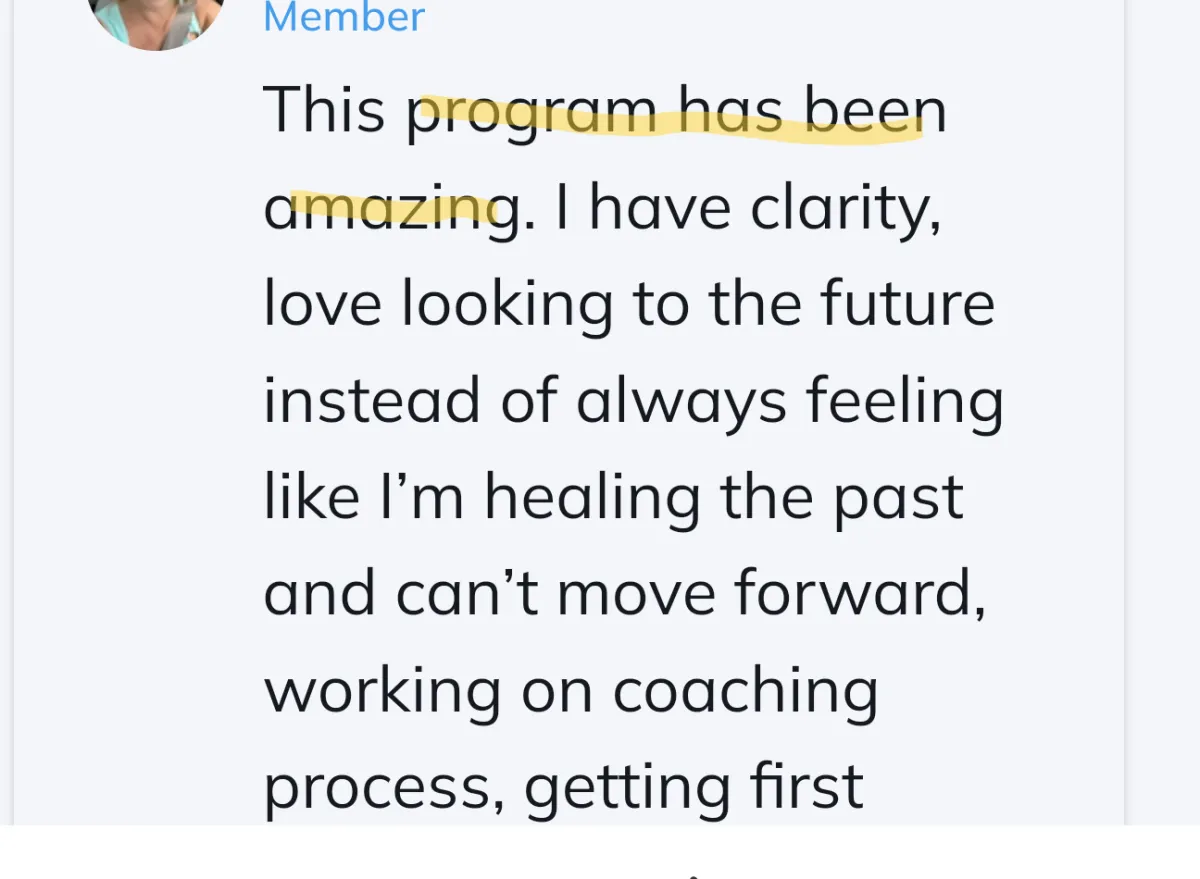Image resolution: width=1200 pixels, height=879 pixels.
Task: Click the highlighted word "program"
Action: (531, 117)
